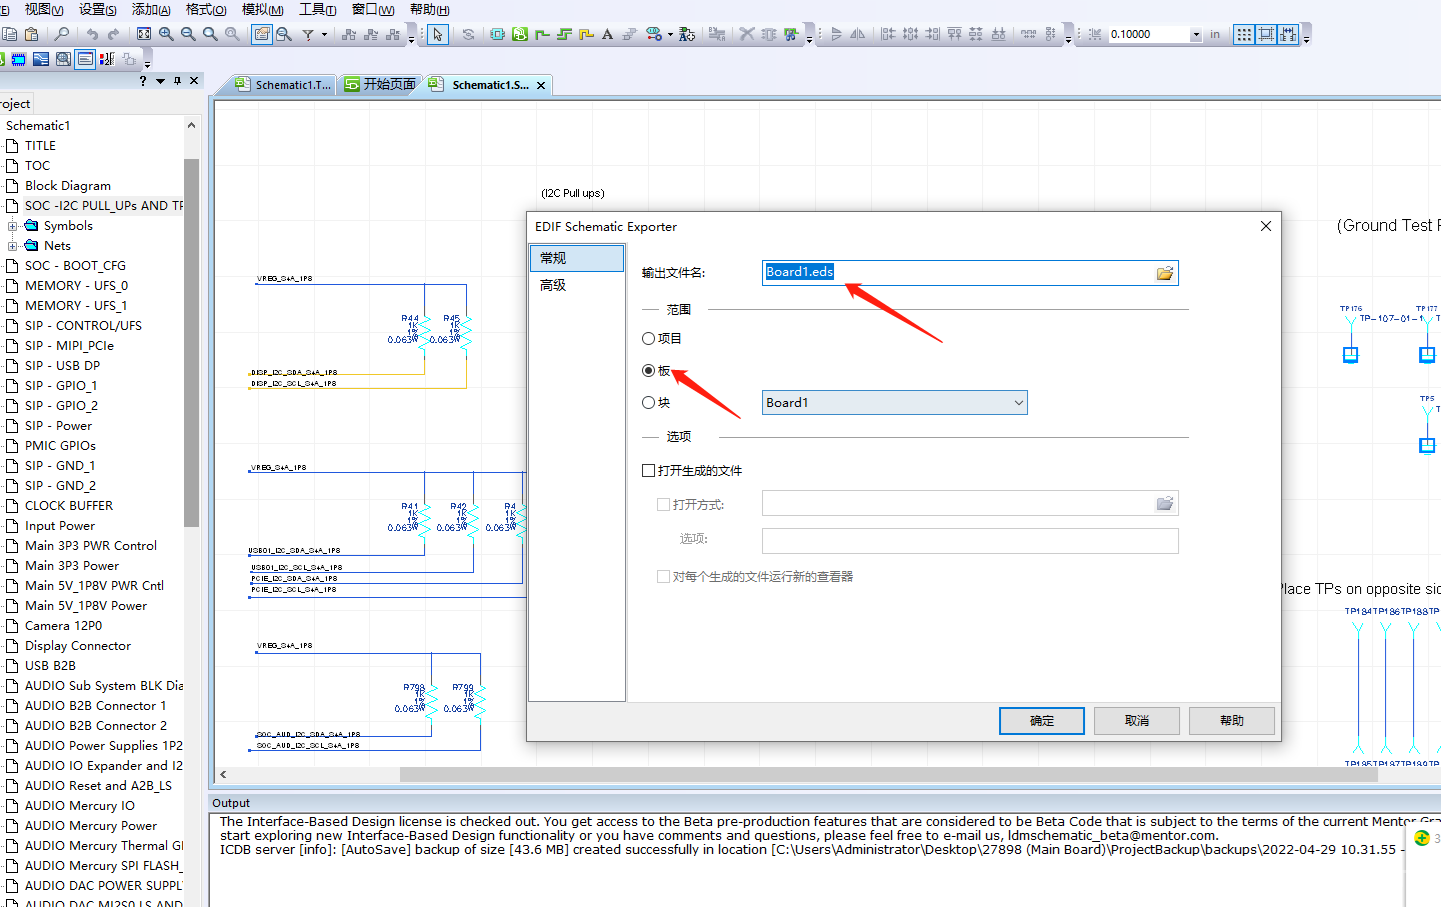Click the schematic horizontal scrollbar

point(889,774)
